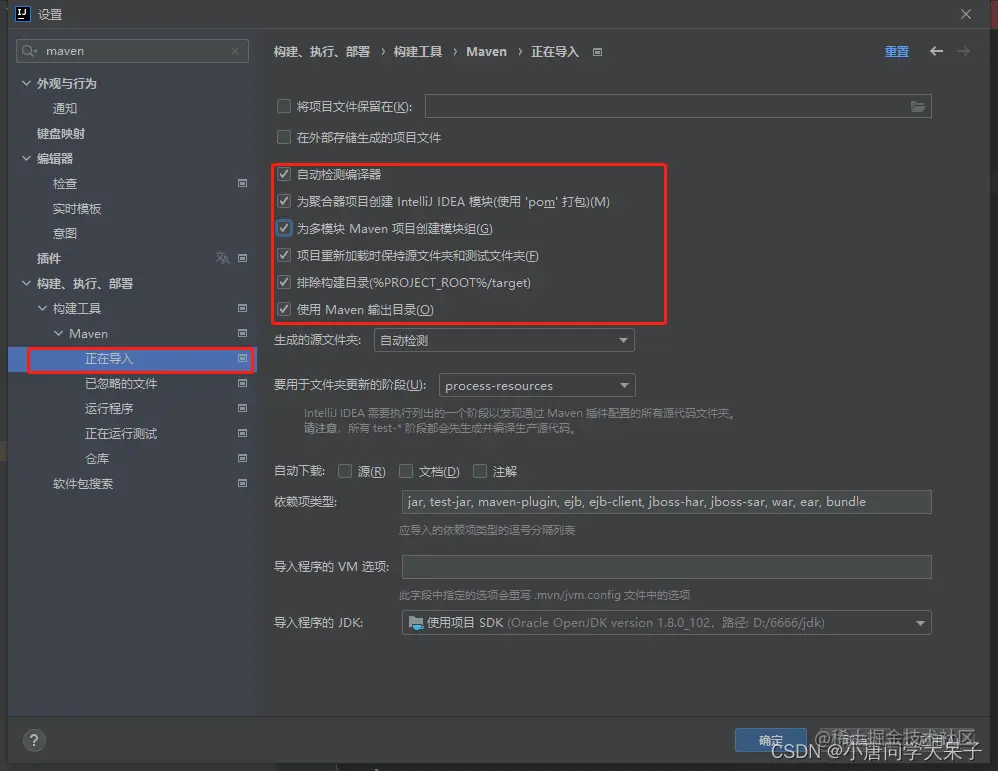
Task: Click the folder browse icon in path field
Action: tap(917, 106)
